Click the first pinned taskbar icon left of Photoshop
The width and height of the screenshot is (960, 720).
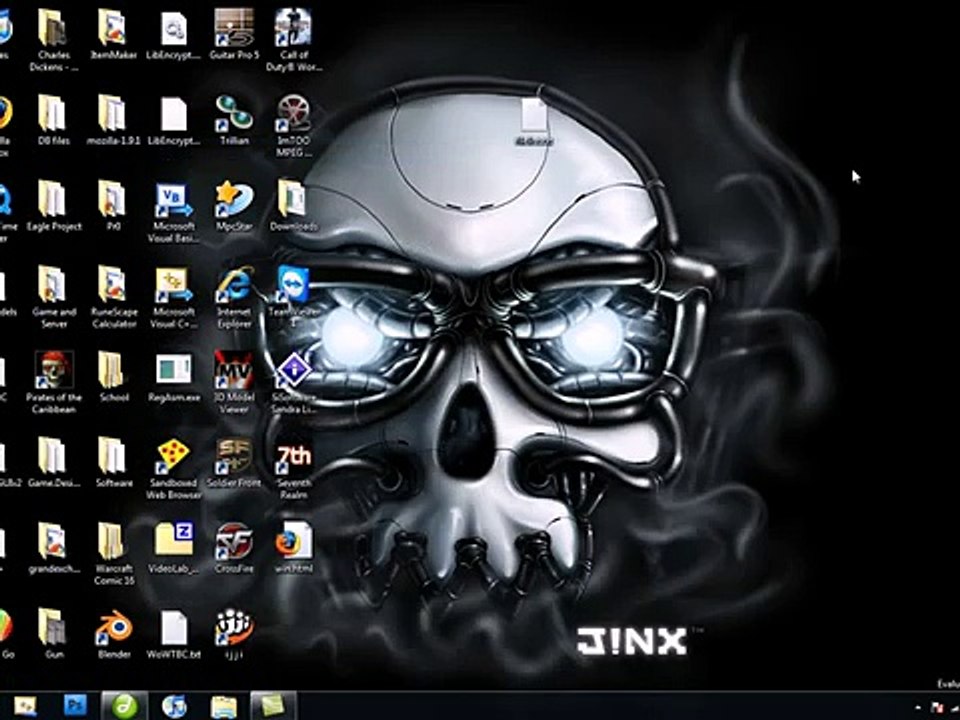click(26, 706)
